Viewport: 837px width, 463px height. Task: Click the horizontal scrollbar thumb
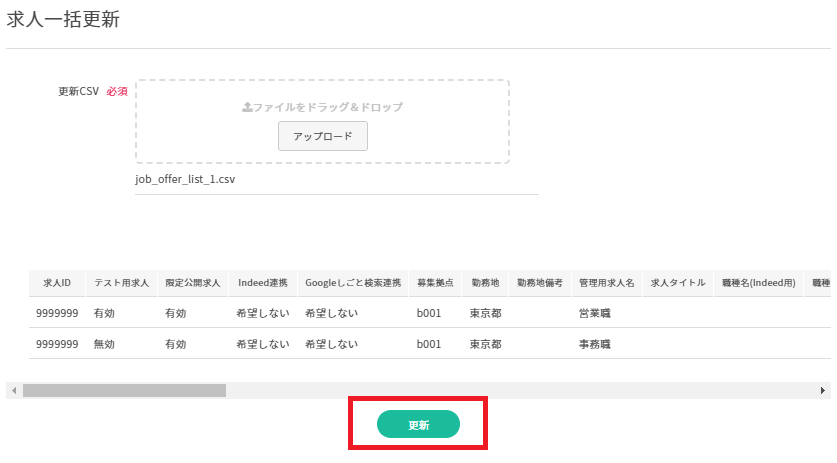click(124, 390)
